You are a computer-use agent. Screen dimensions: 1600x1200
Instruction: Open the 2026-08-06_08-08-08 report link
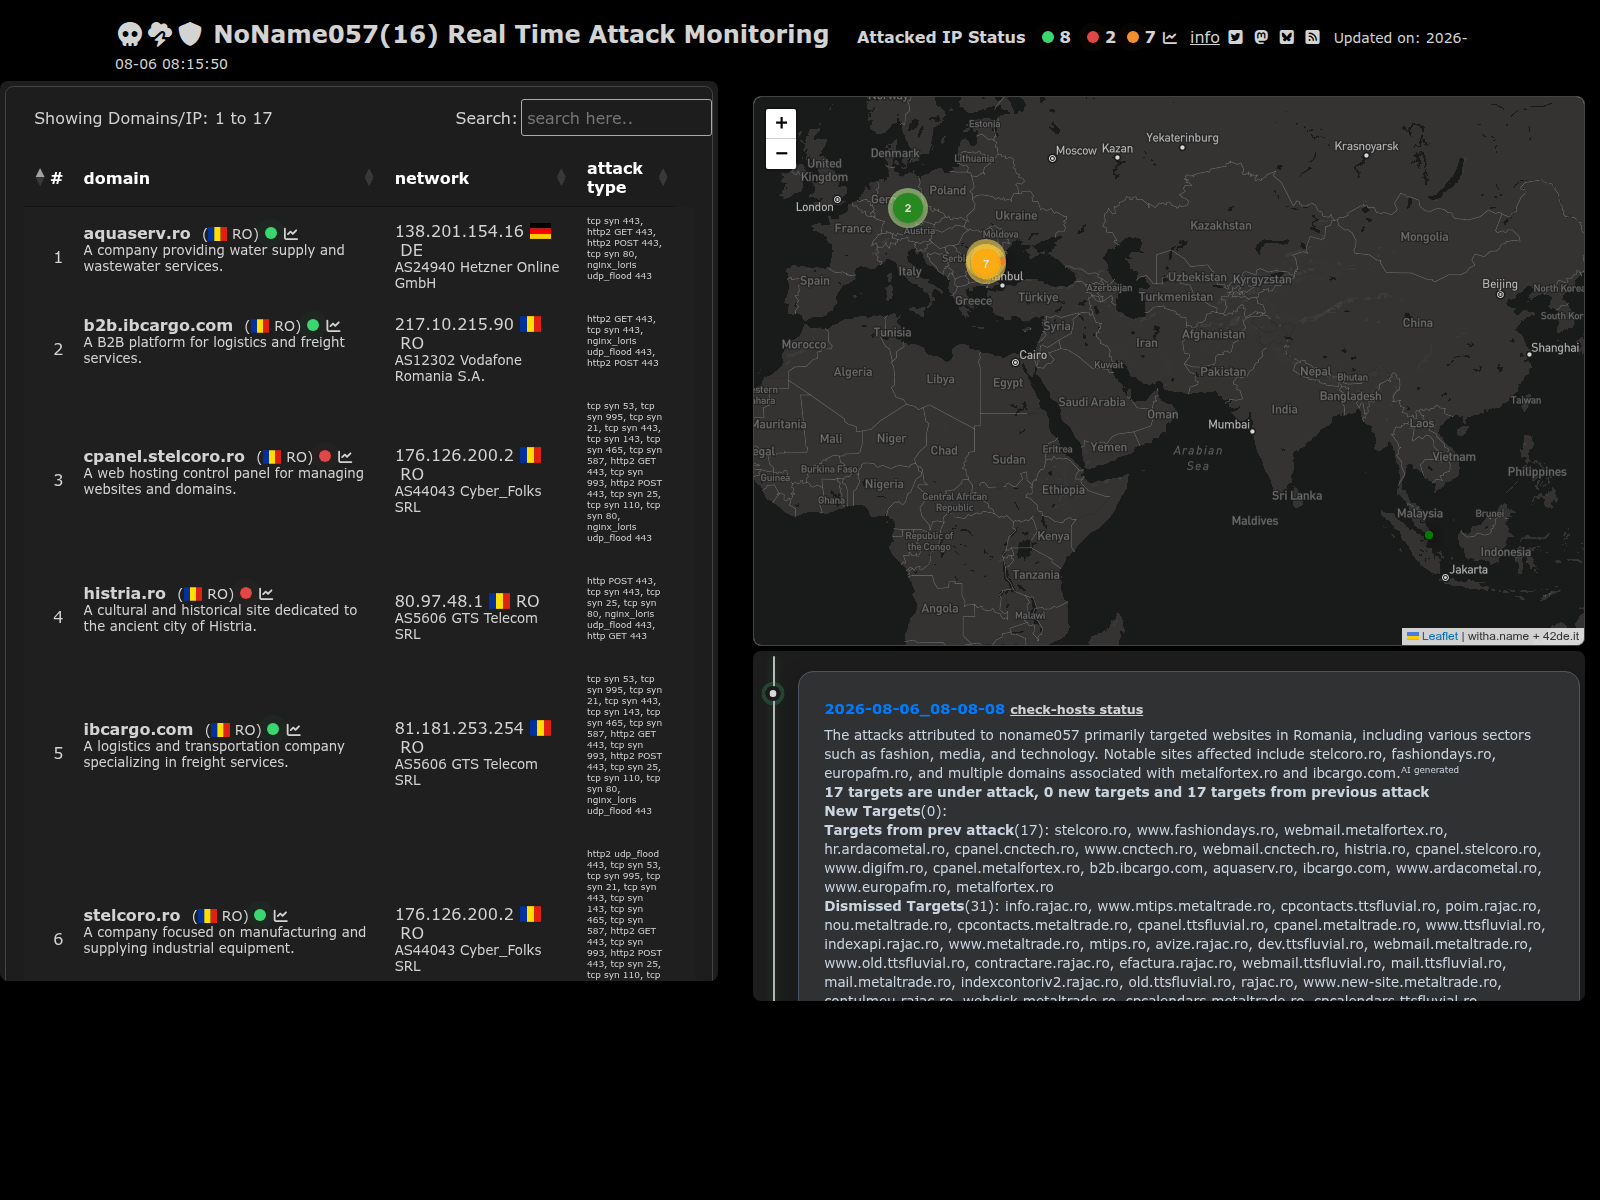pos(914,709)
